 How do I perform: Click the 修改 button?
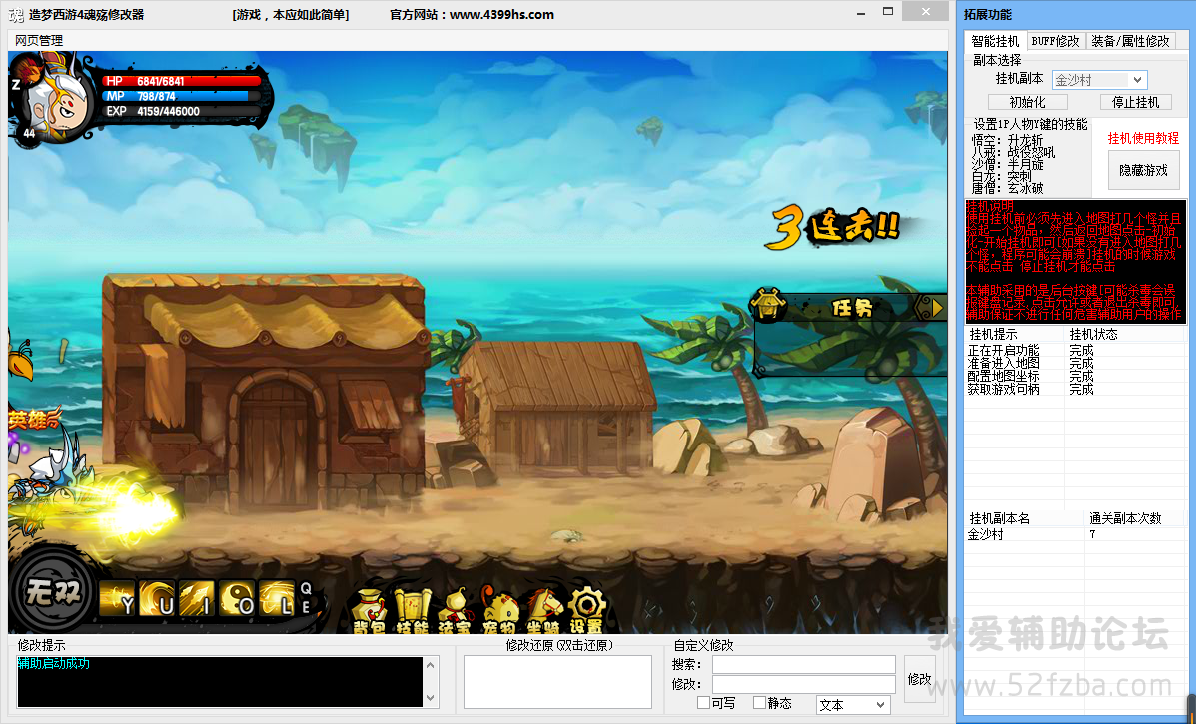pos(919,678)
